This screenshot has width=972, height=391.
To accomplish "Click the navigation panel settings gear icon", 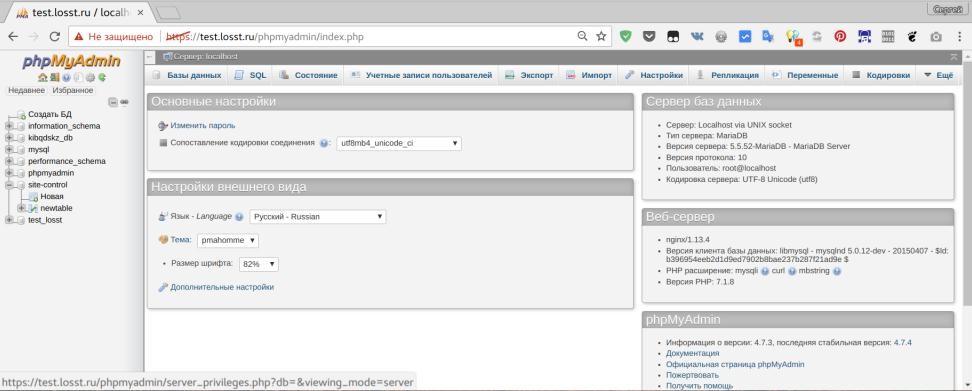I will [90, 77].
